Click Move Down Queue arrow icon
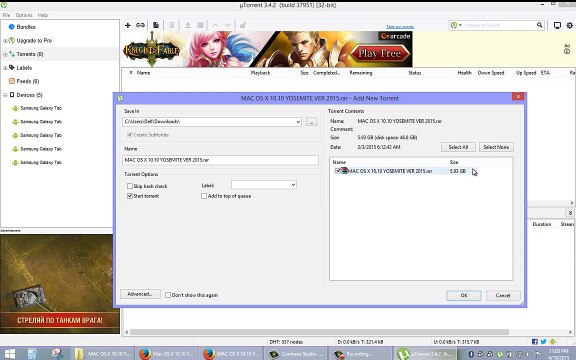The image size is (576, 360). [x=228, y=25]
